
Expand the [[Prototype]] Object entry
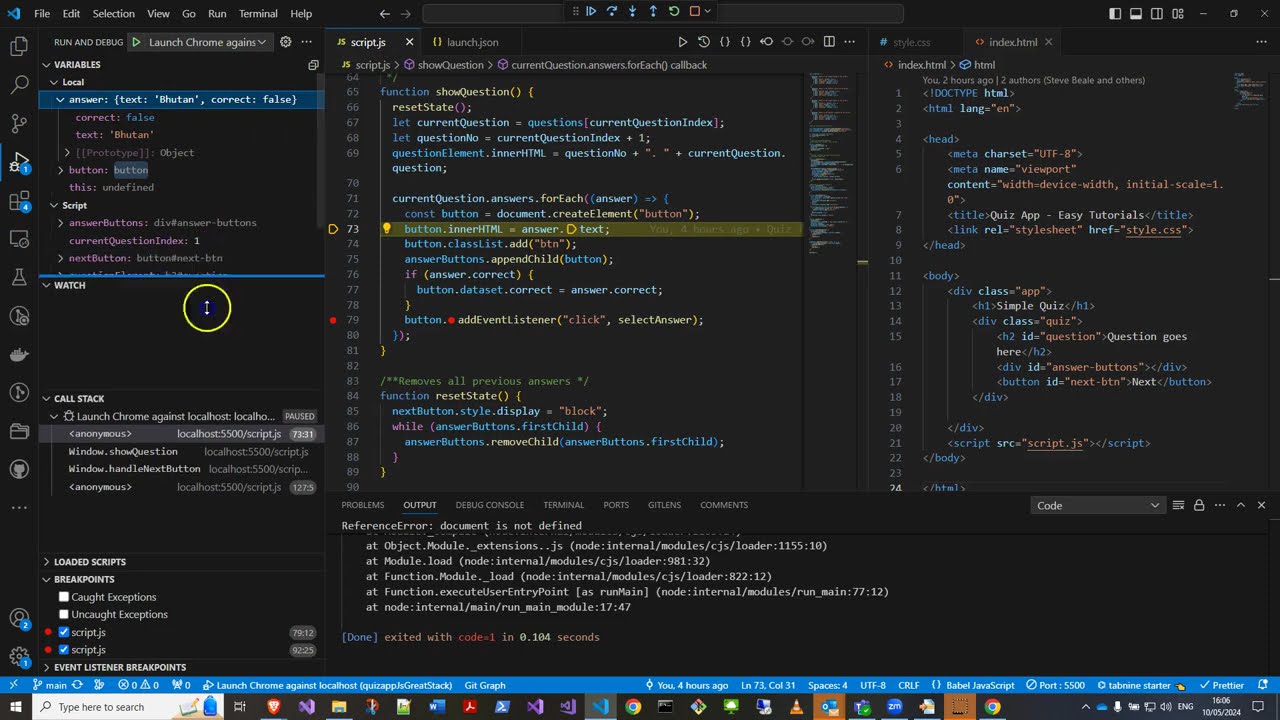tap(67, 152)
